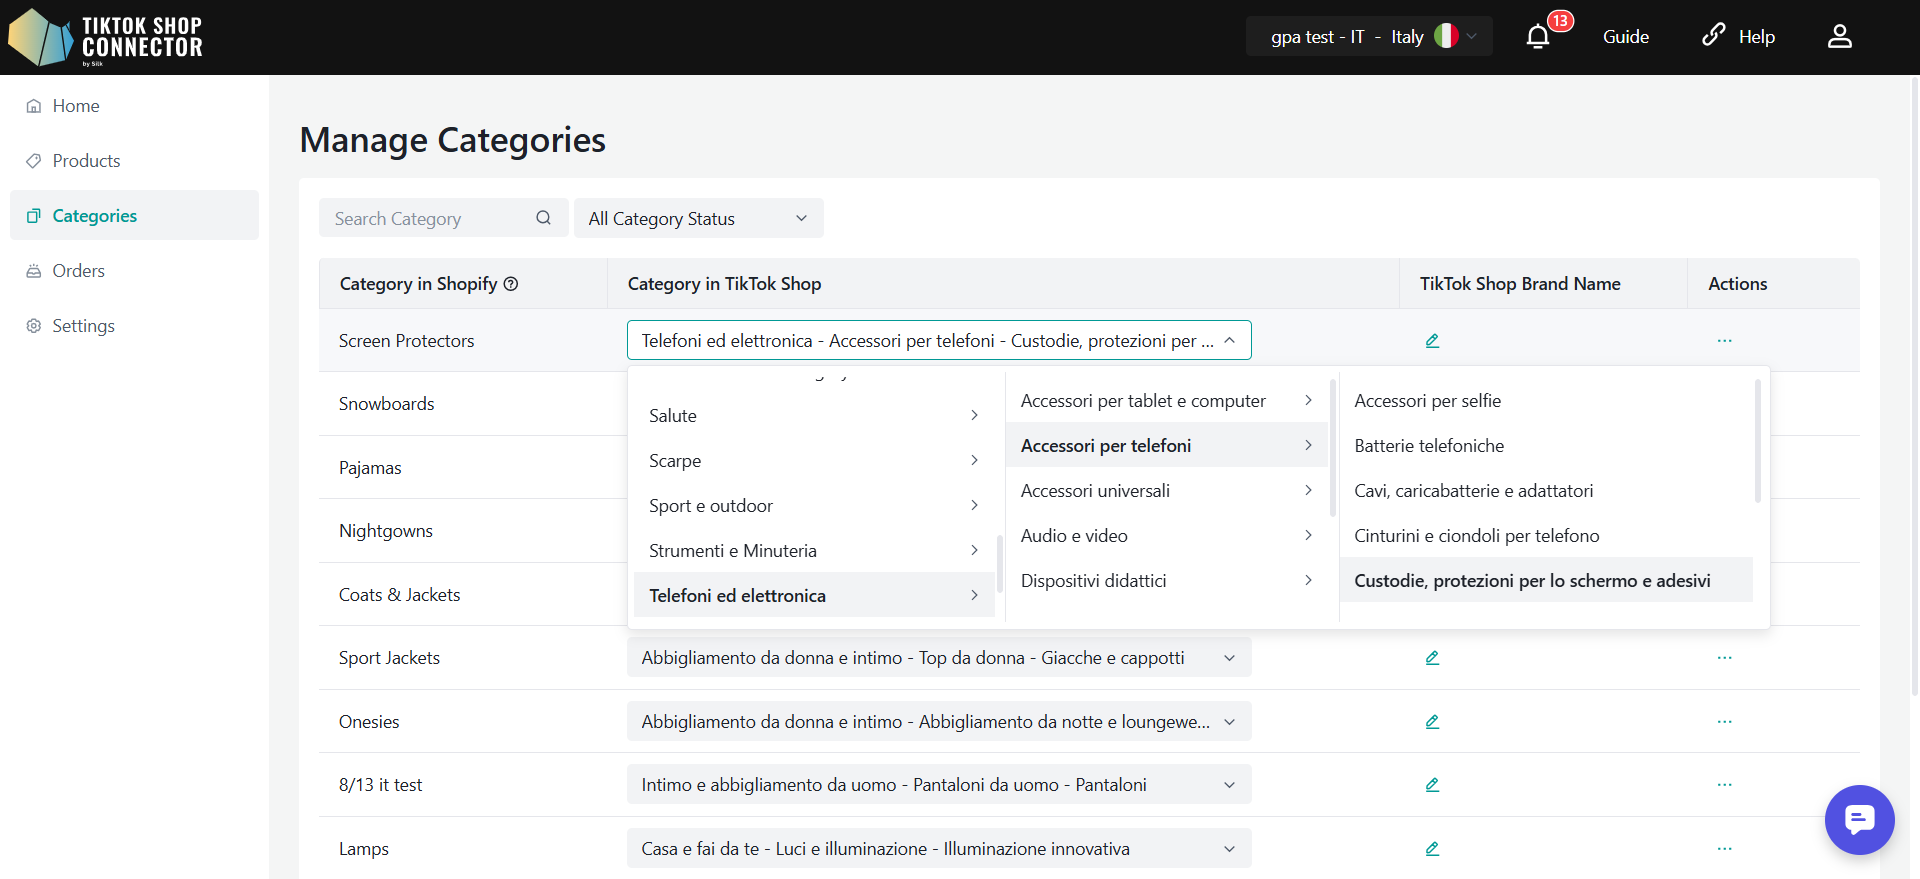
Task: Open actions menu for Onesies row
Action: [x=1724, y=722]
